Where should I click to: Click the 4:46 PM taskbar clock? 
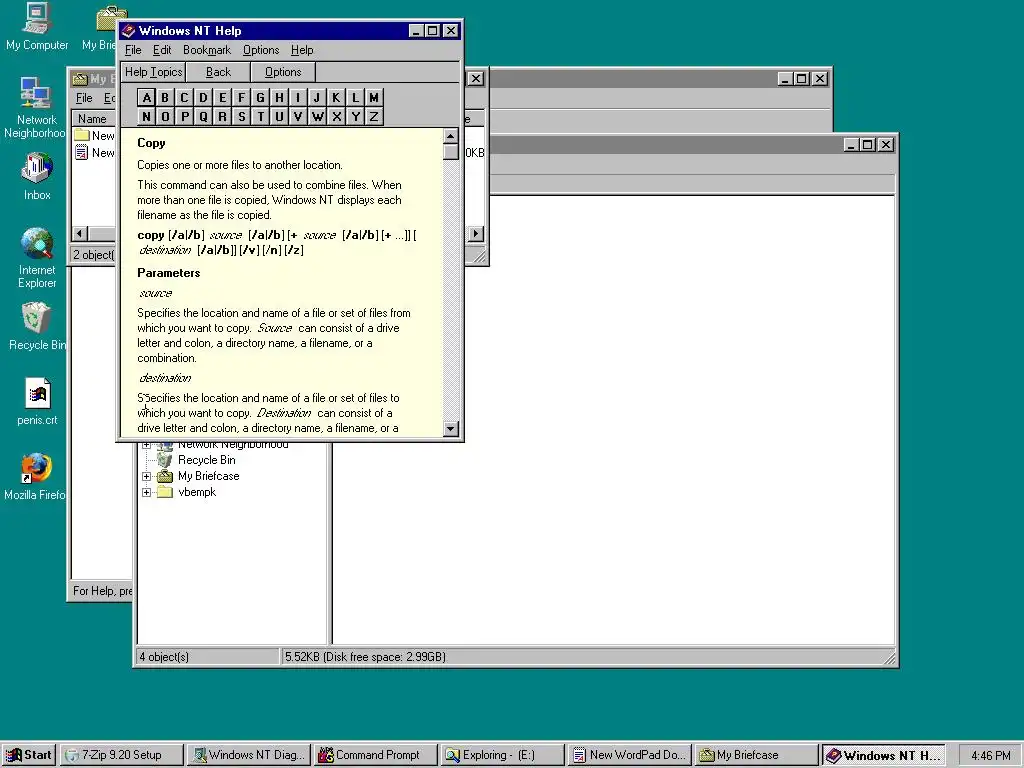click(x=990, y=756)
